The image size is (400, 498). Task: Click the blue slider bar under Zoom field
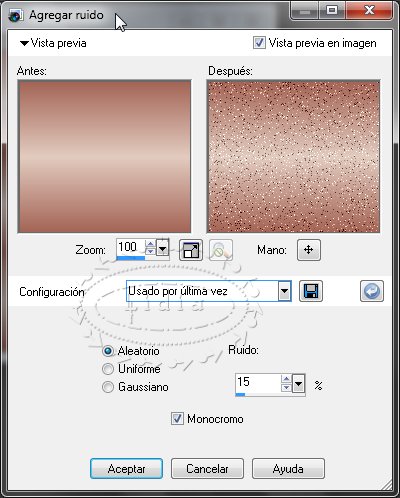point(131,258)
